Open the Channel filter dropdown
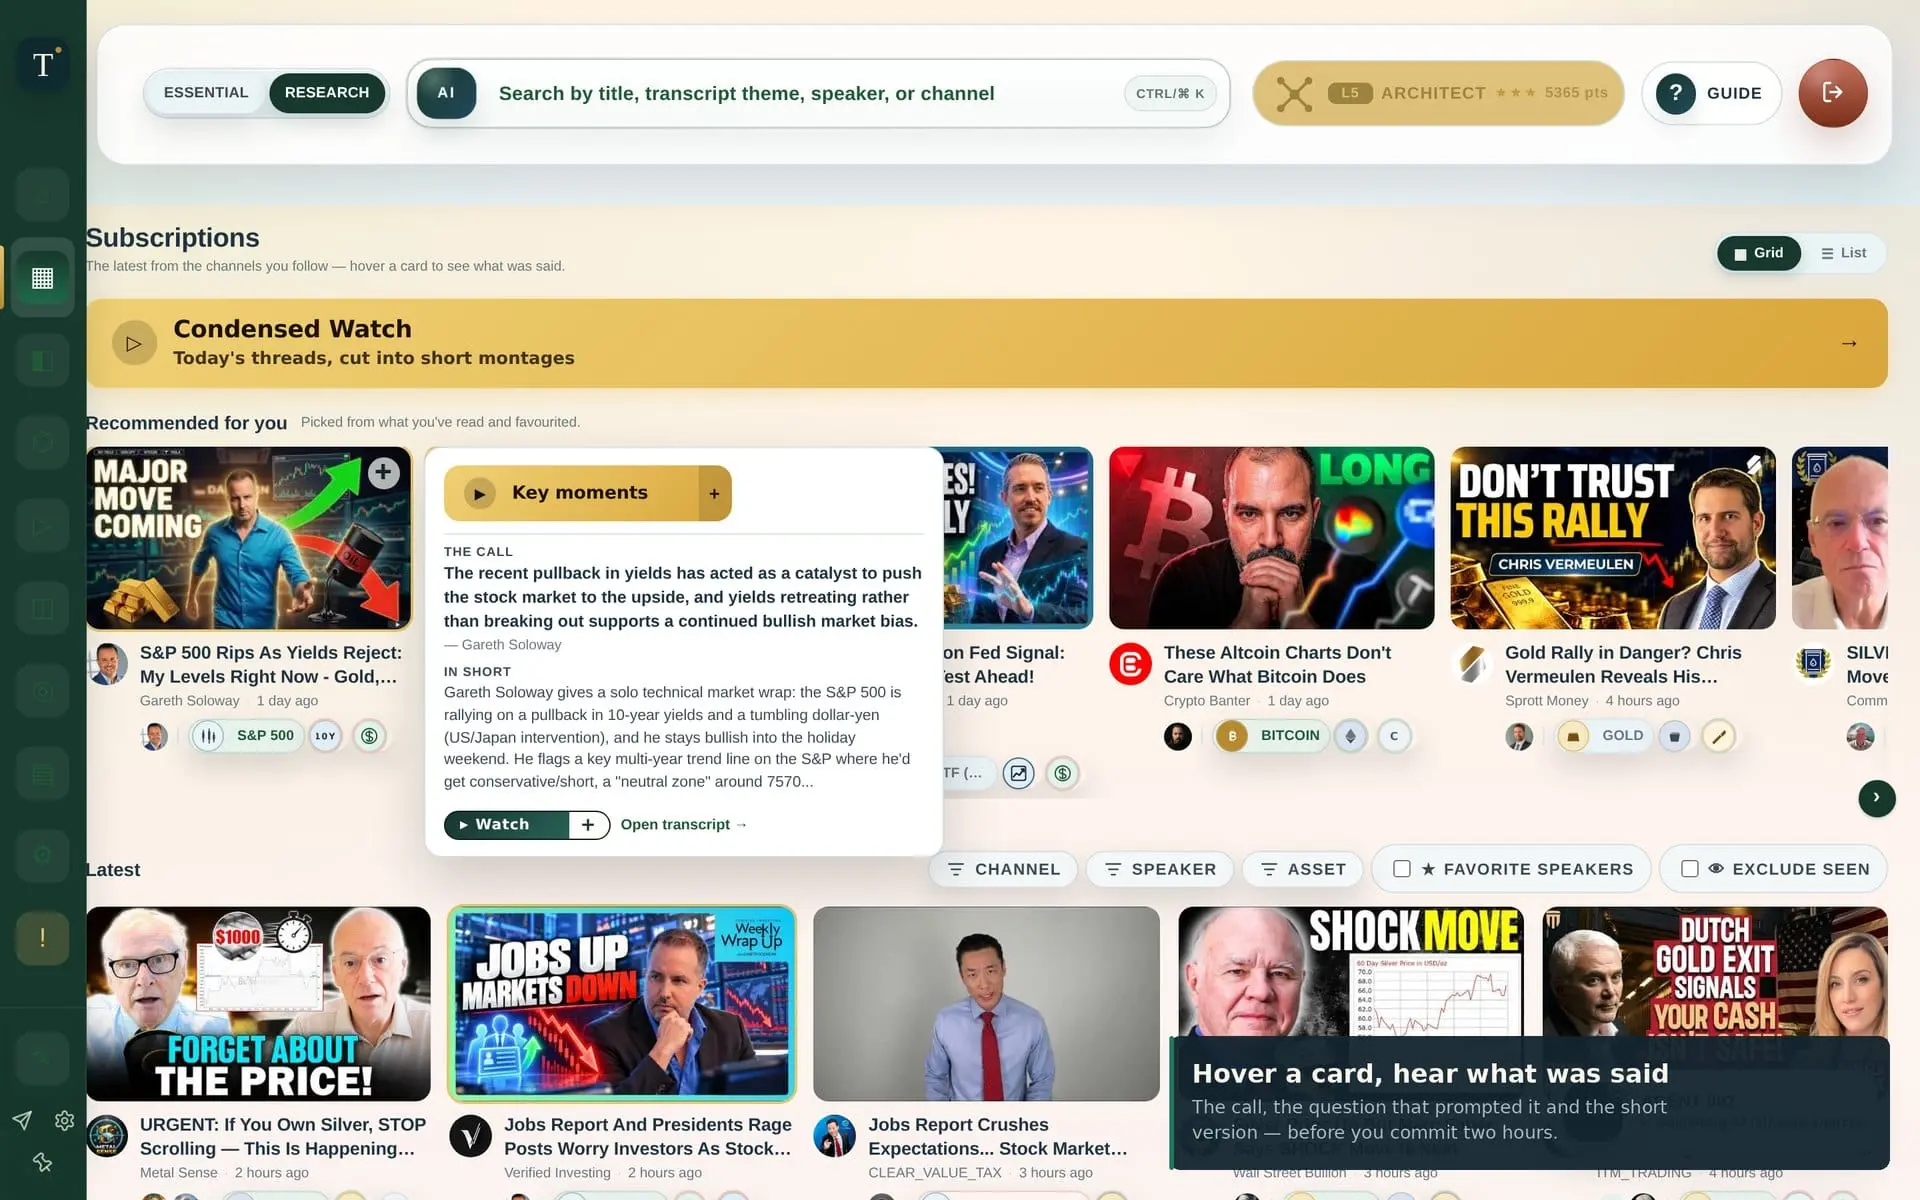The height and width of the screenshot is (1200, 1920). point(1003,869)
